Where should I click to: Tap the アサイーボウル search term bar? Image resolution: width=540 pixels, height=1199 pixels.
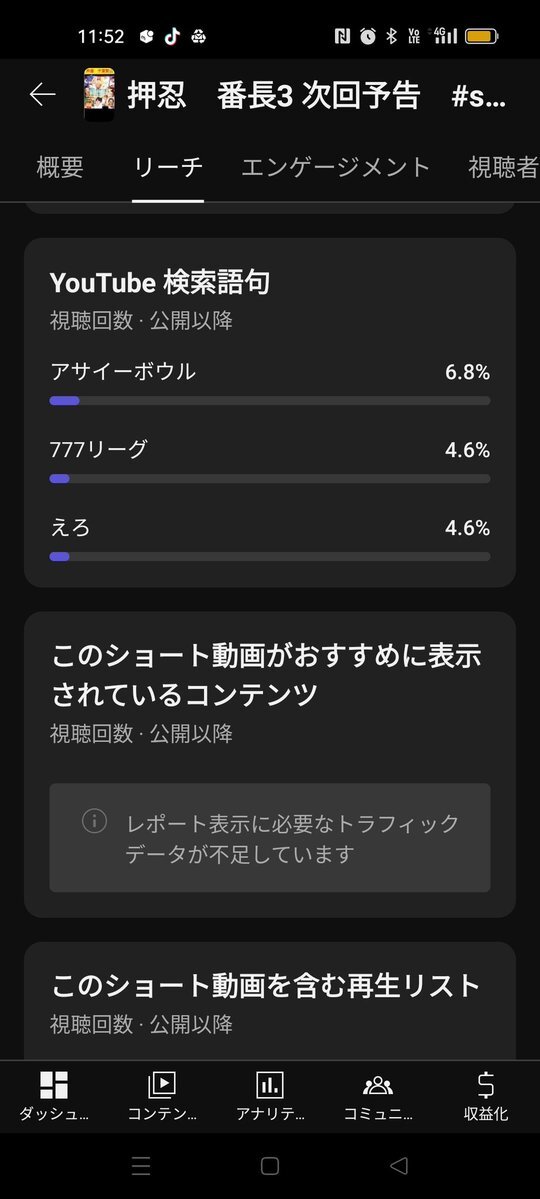(x=270, y=401)
